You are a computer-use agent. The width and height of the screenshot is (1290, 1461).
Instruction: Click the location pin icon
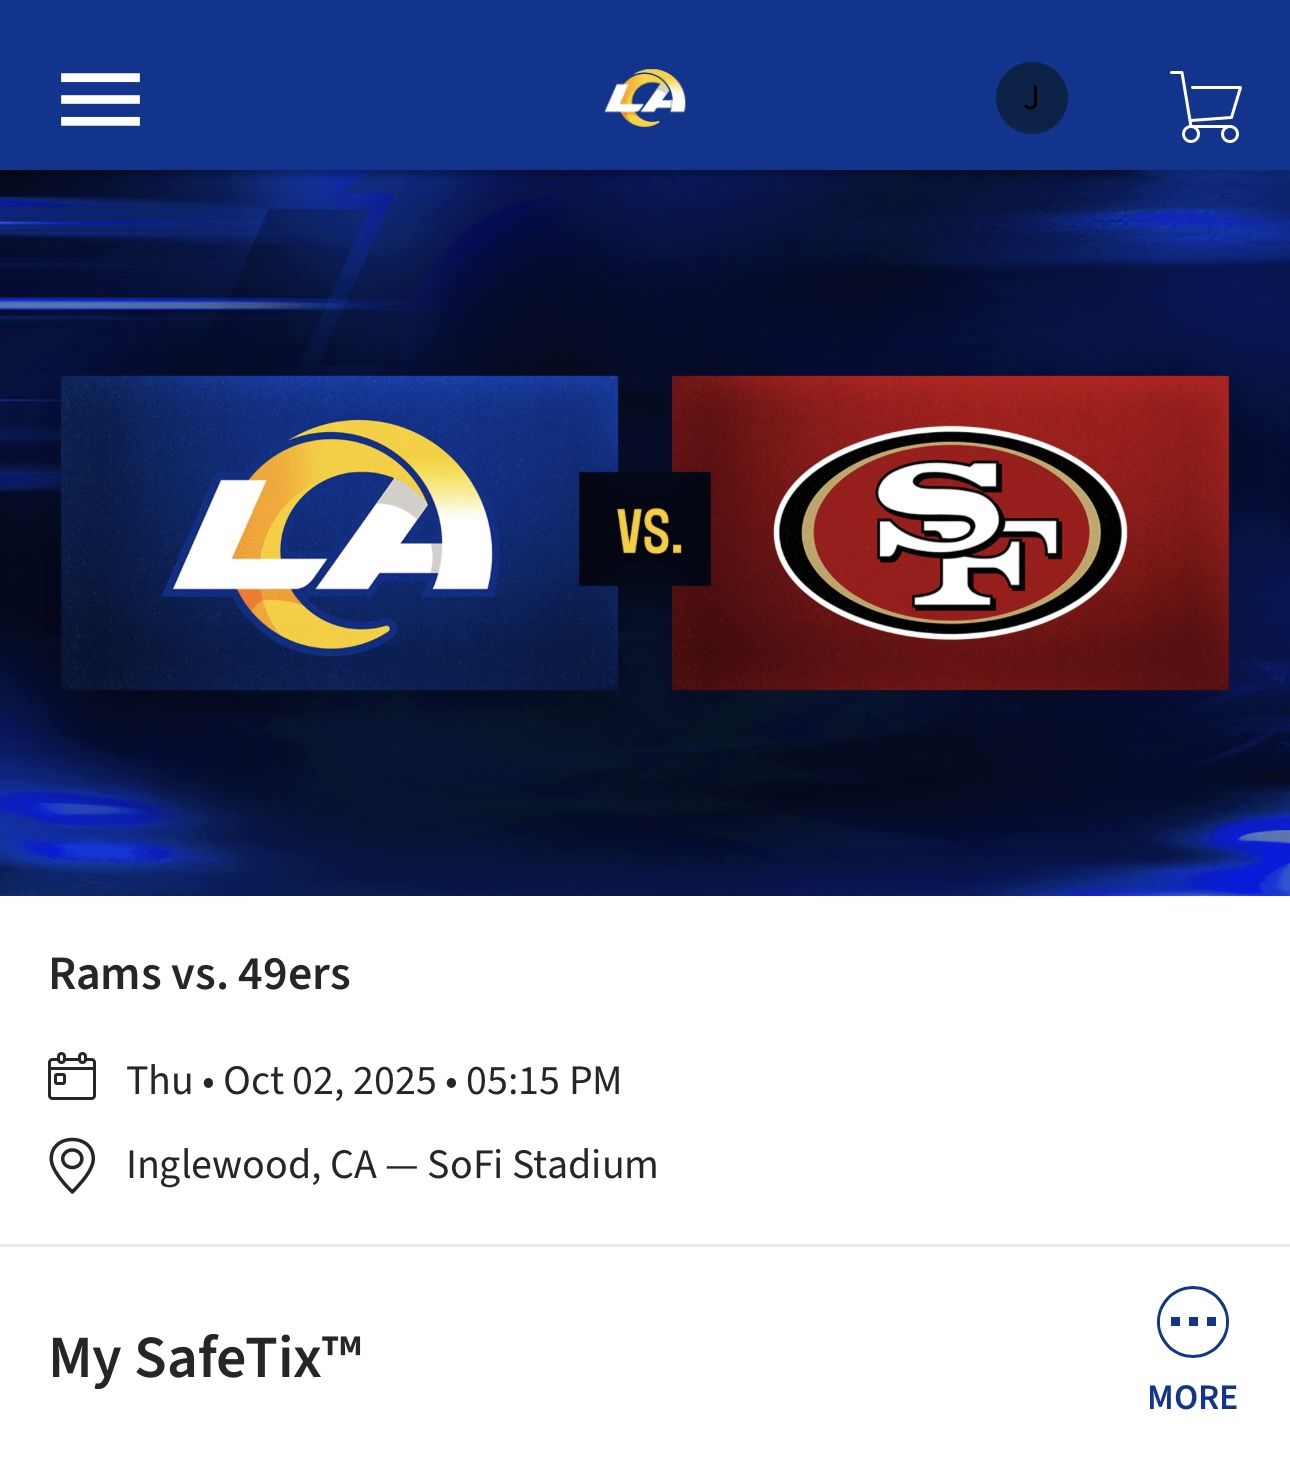pos(72,1165)
